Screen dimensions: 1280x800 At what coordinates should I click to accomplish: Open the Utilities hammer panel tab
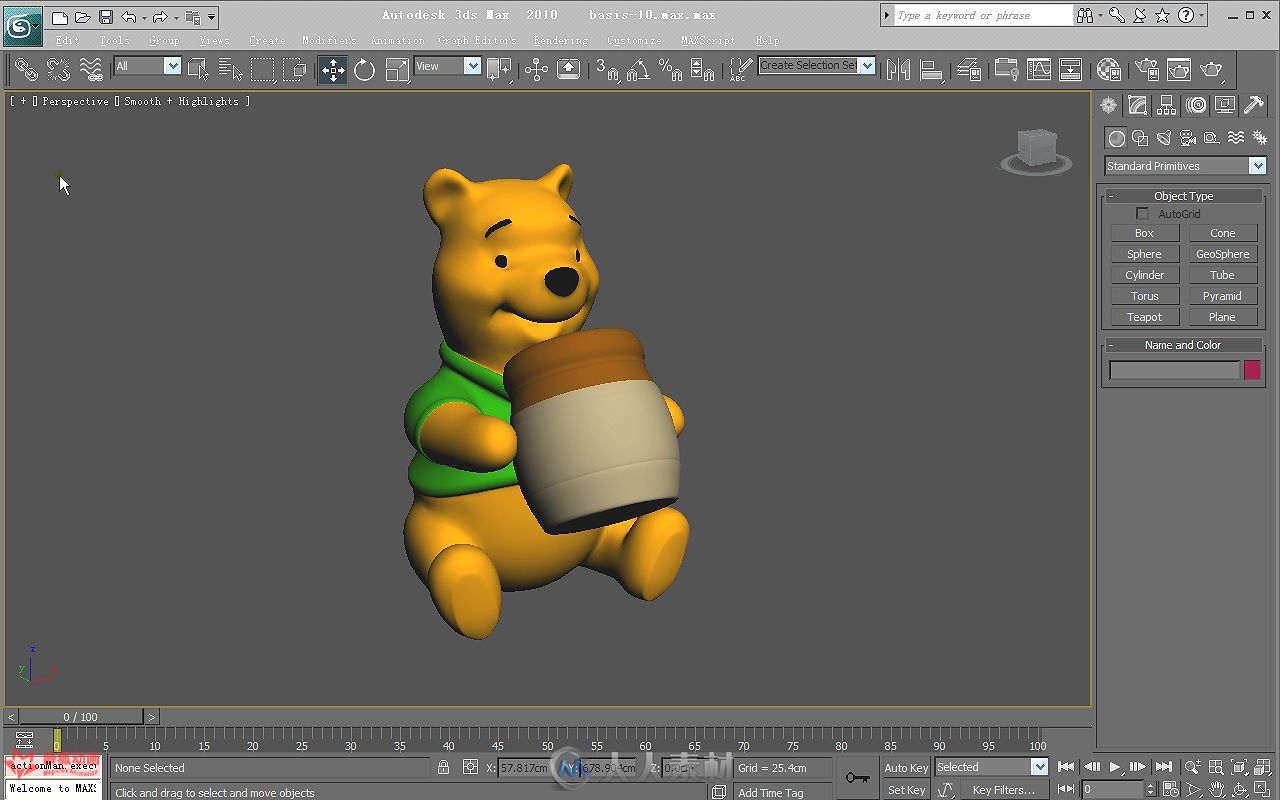1254,105
